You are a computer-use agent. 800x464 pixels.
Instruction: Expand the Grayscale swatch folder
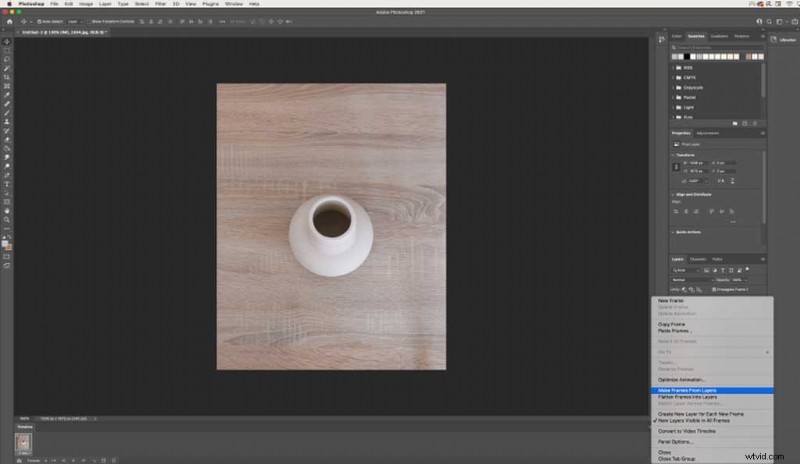click(673, 87)
